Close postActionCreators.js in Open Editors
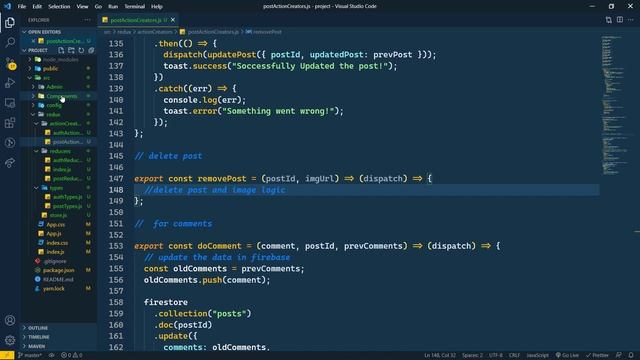This screenshot has height=360, width=640. click(33, 41)
